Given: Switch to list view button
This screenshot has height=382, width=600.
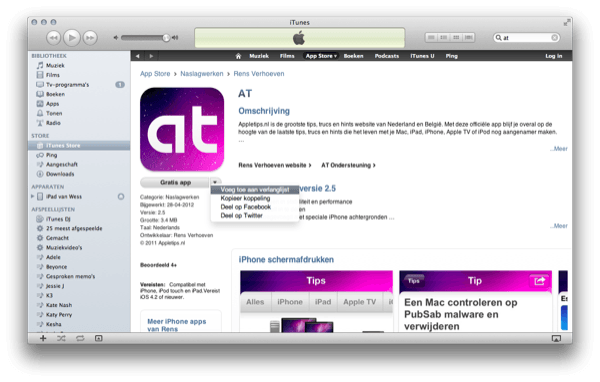Looking at the screenshot, I should [431, 38].
